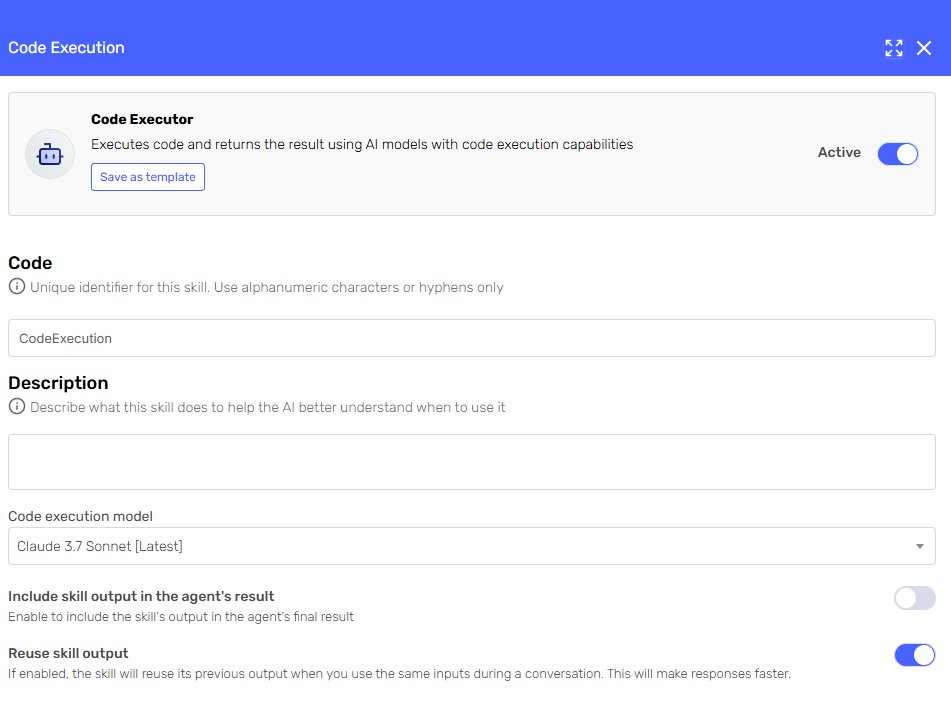This screenshot has width=951, height=722.
Task: Click the Save as template button
Action: 148,177
